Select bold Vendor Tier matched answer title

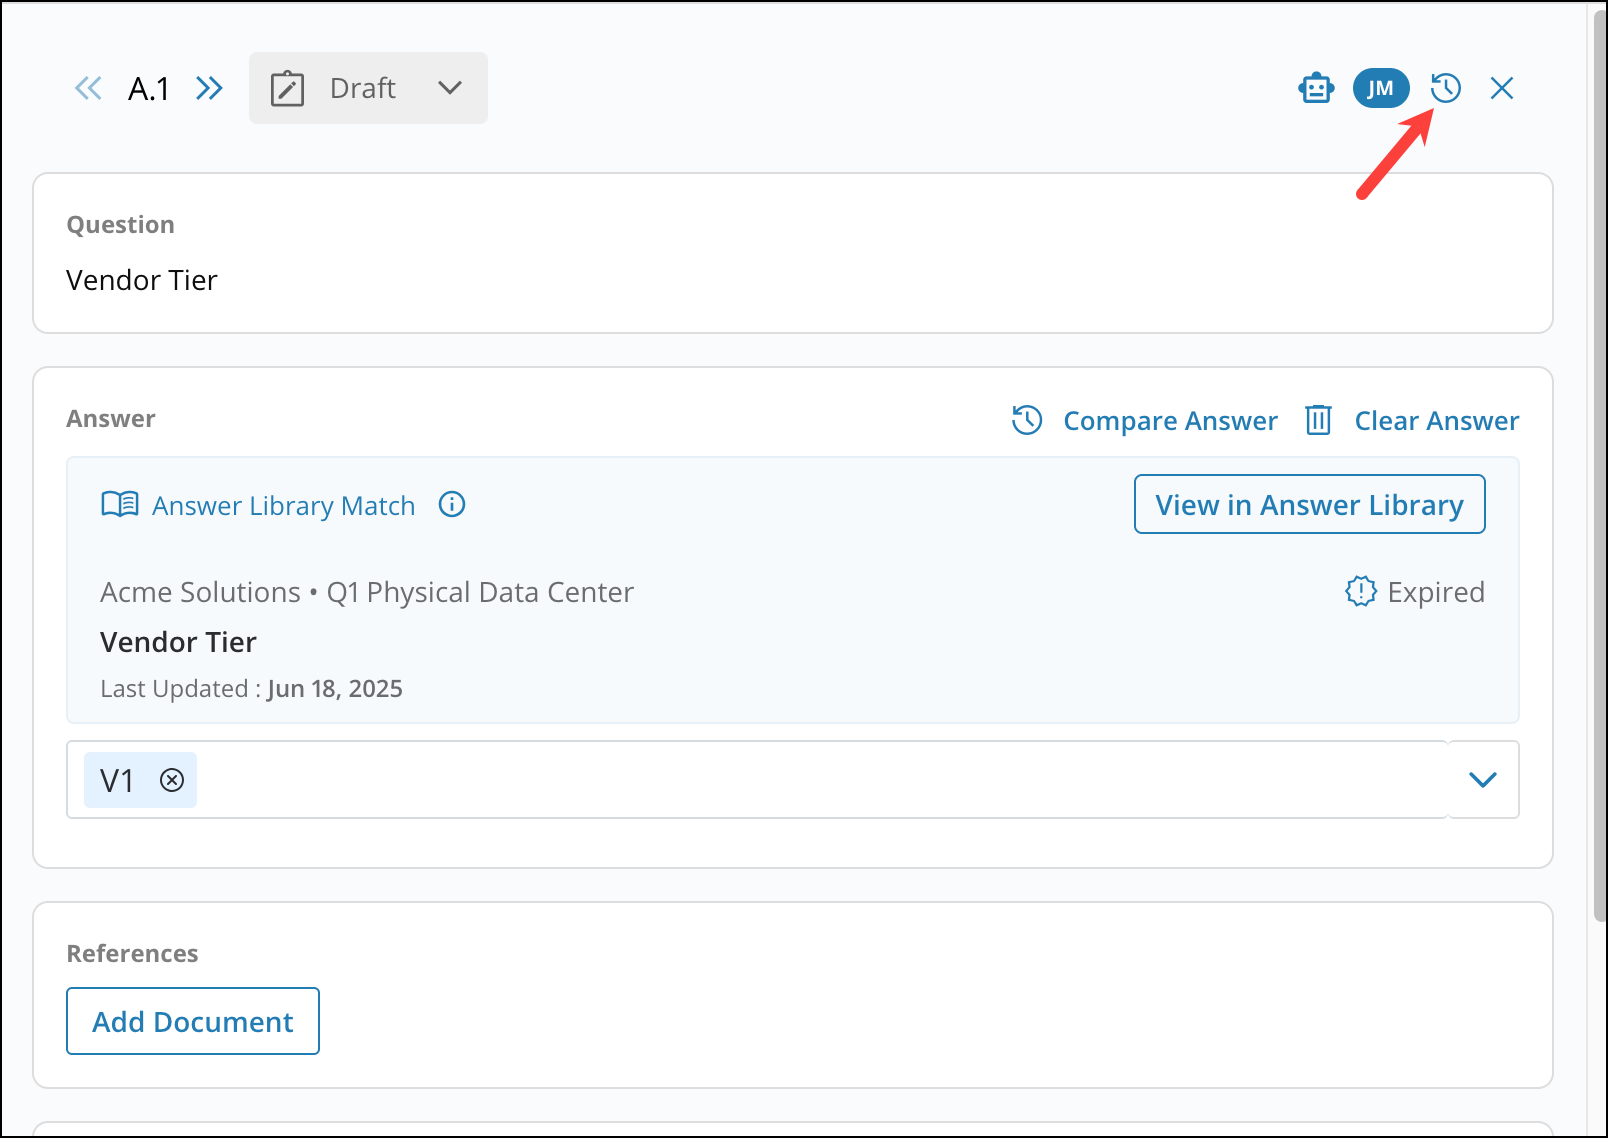tap(179, 642)
